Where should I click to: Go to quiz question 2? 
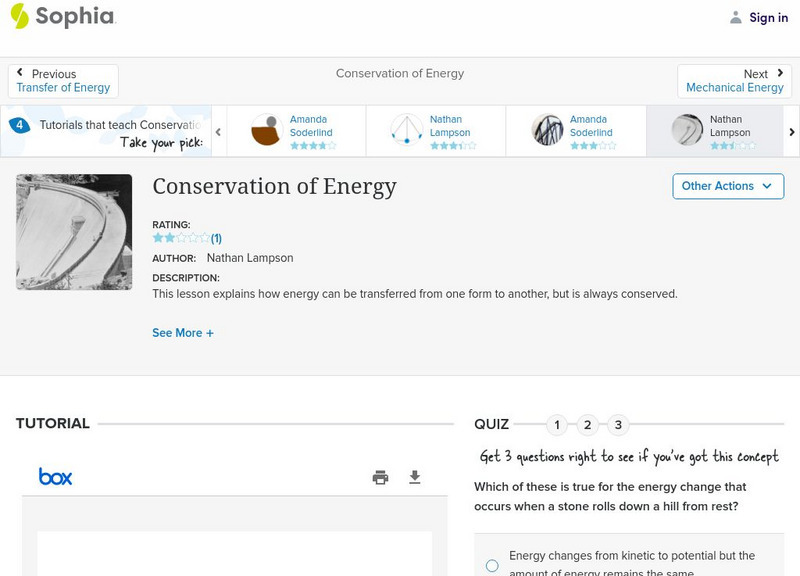tap(588, 425)
